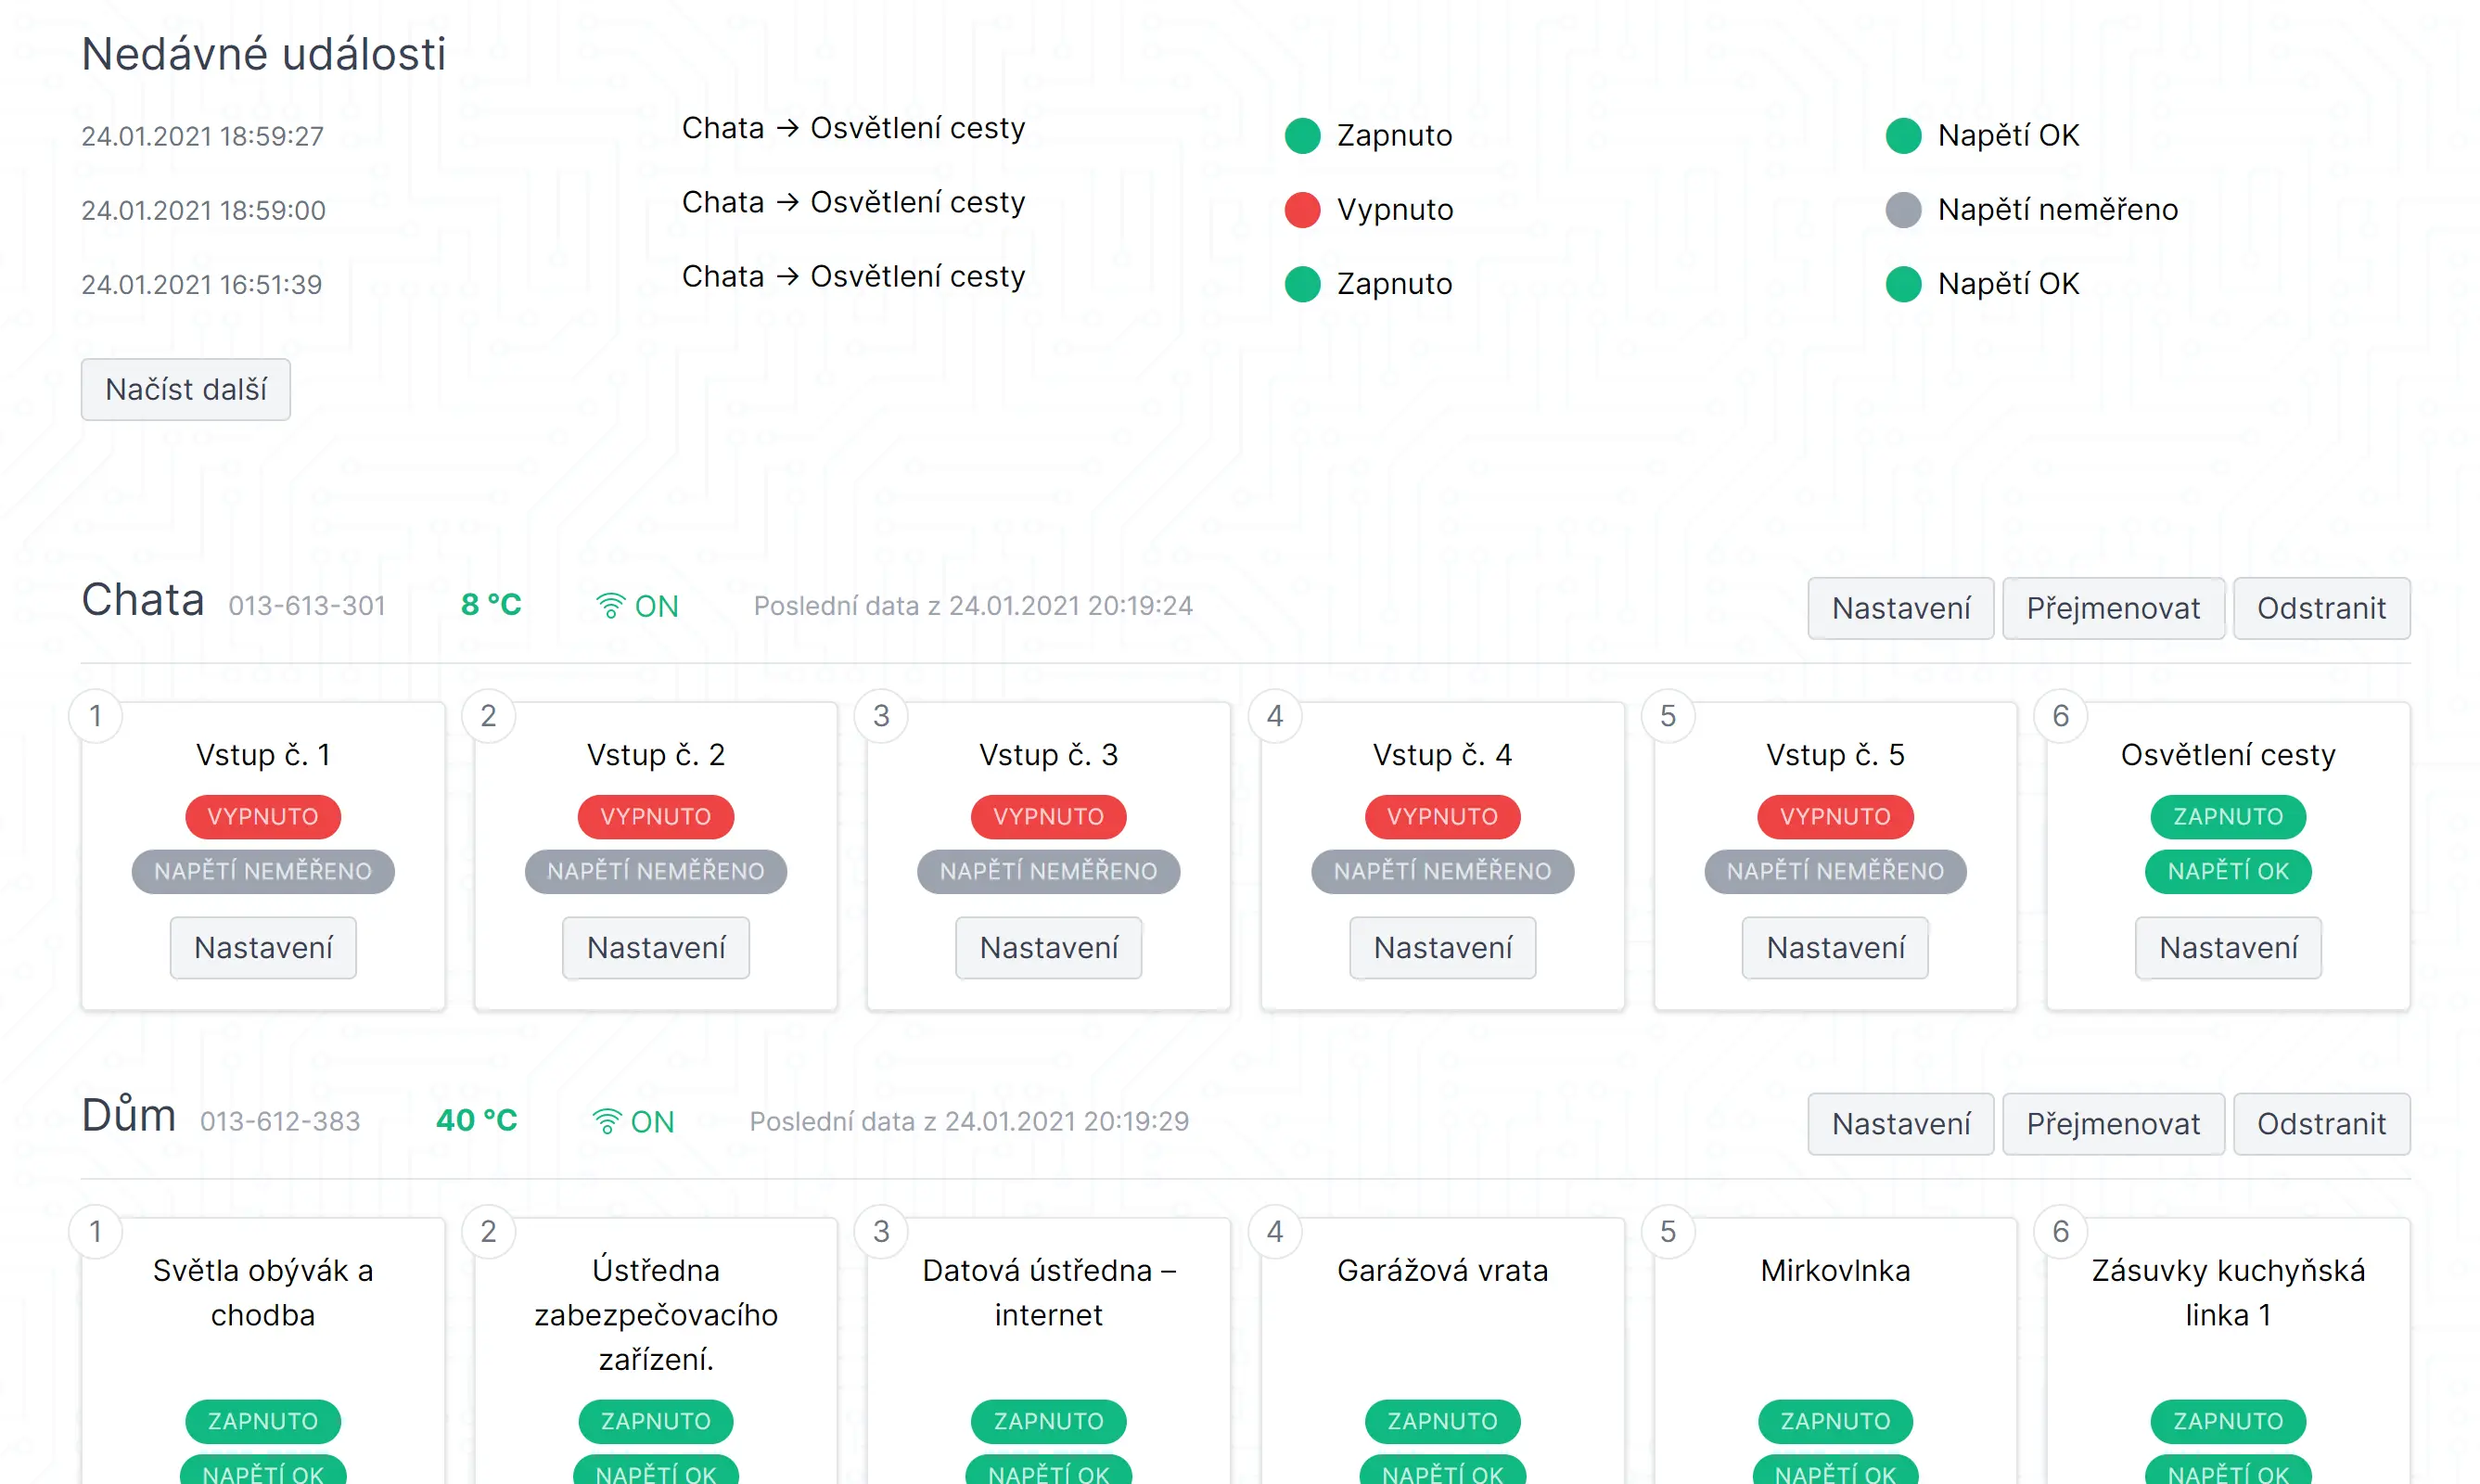2480x1484 pixels.
Task: Click green Zapnuto dot of 18:59:27 event
Action: [1302, 135]
